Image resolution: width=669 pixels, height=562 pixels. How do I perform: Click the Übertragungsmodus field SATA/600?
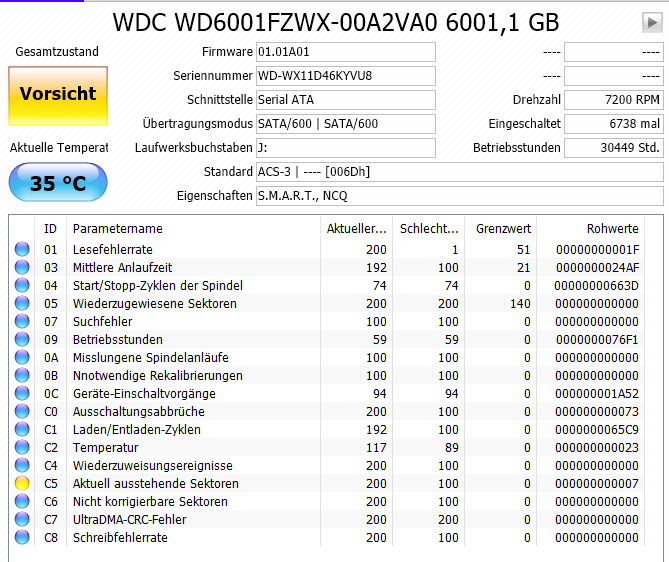click(346, 124)
